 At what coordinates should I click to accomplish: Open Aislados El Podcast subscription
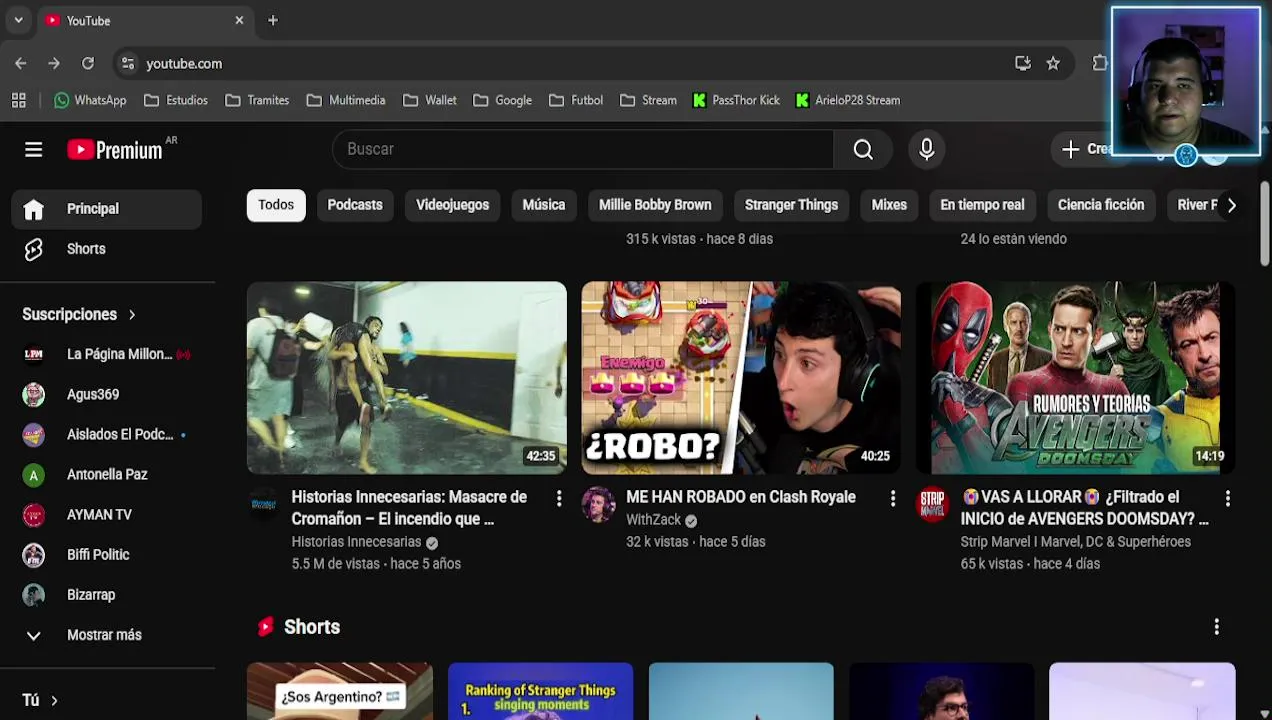tap(106, 434)
